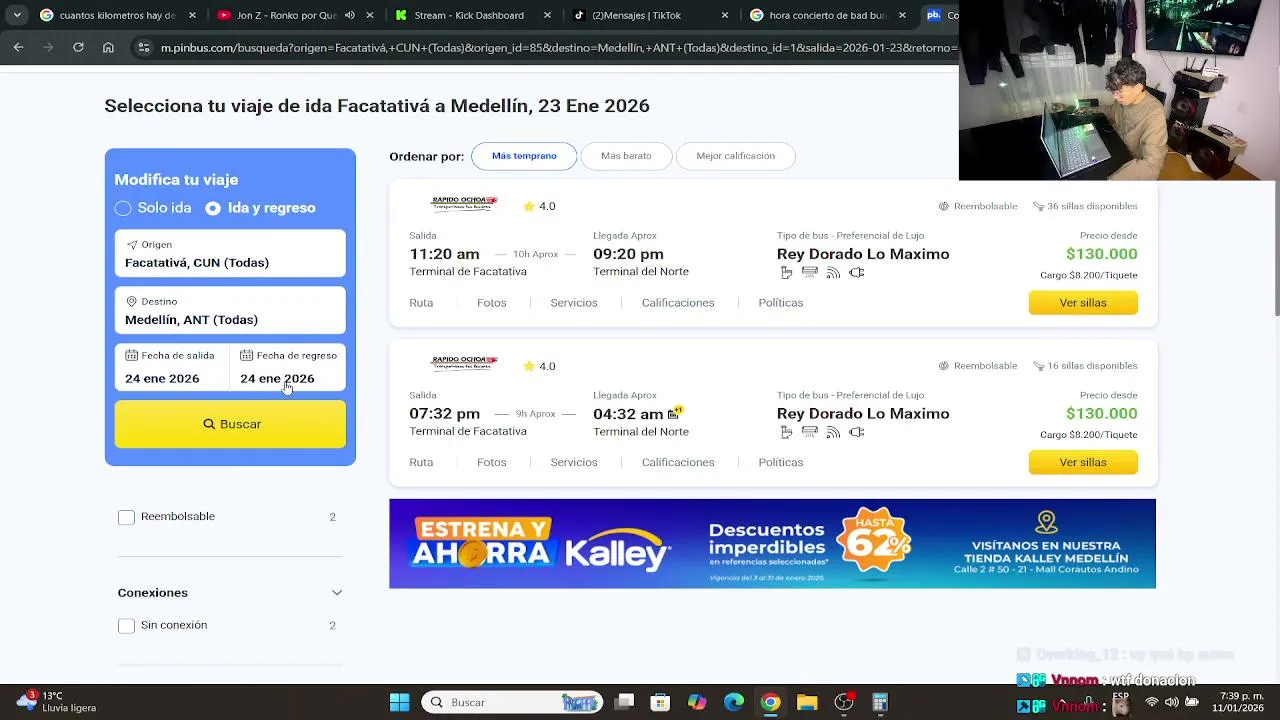Screen dimensions: 1280x720
Task: Open clock showing 7:39 p. m.
Action: [x=1238, y=702]
